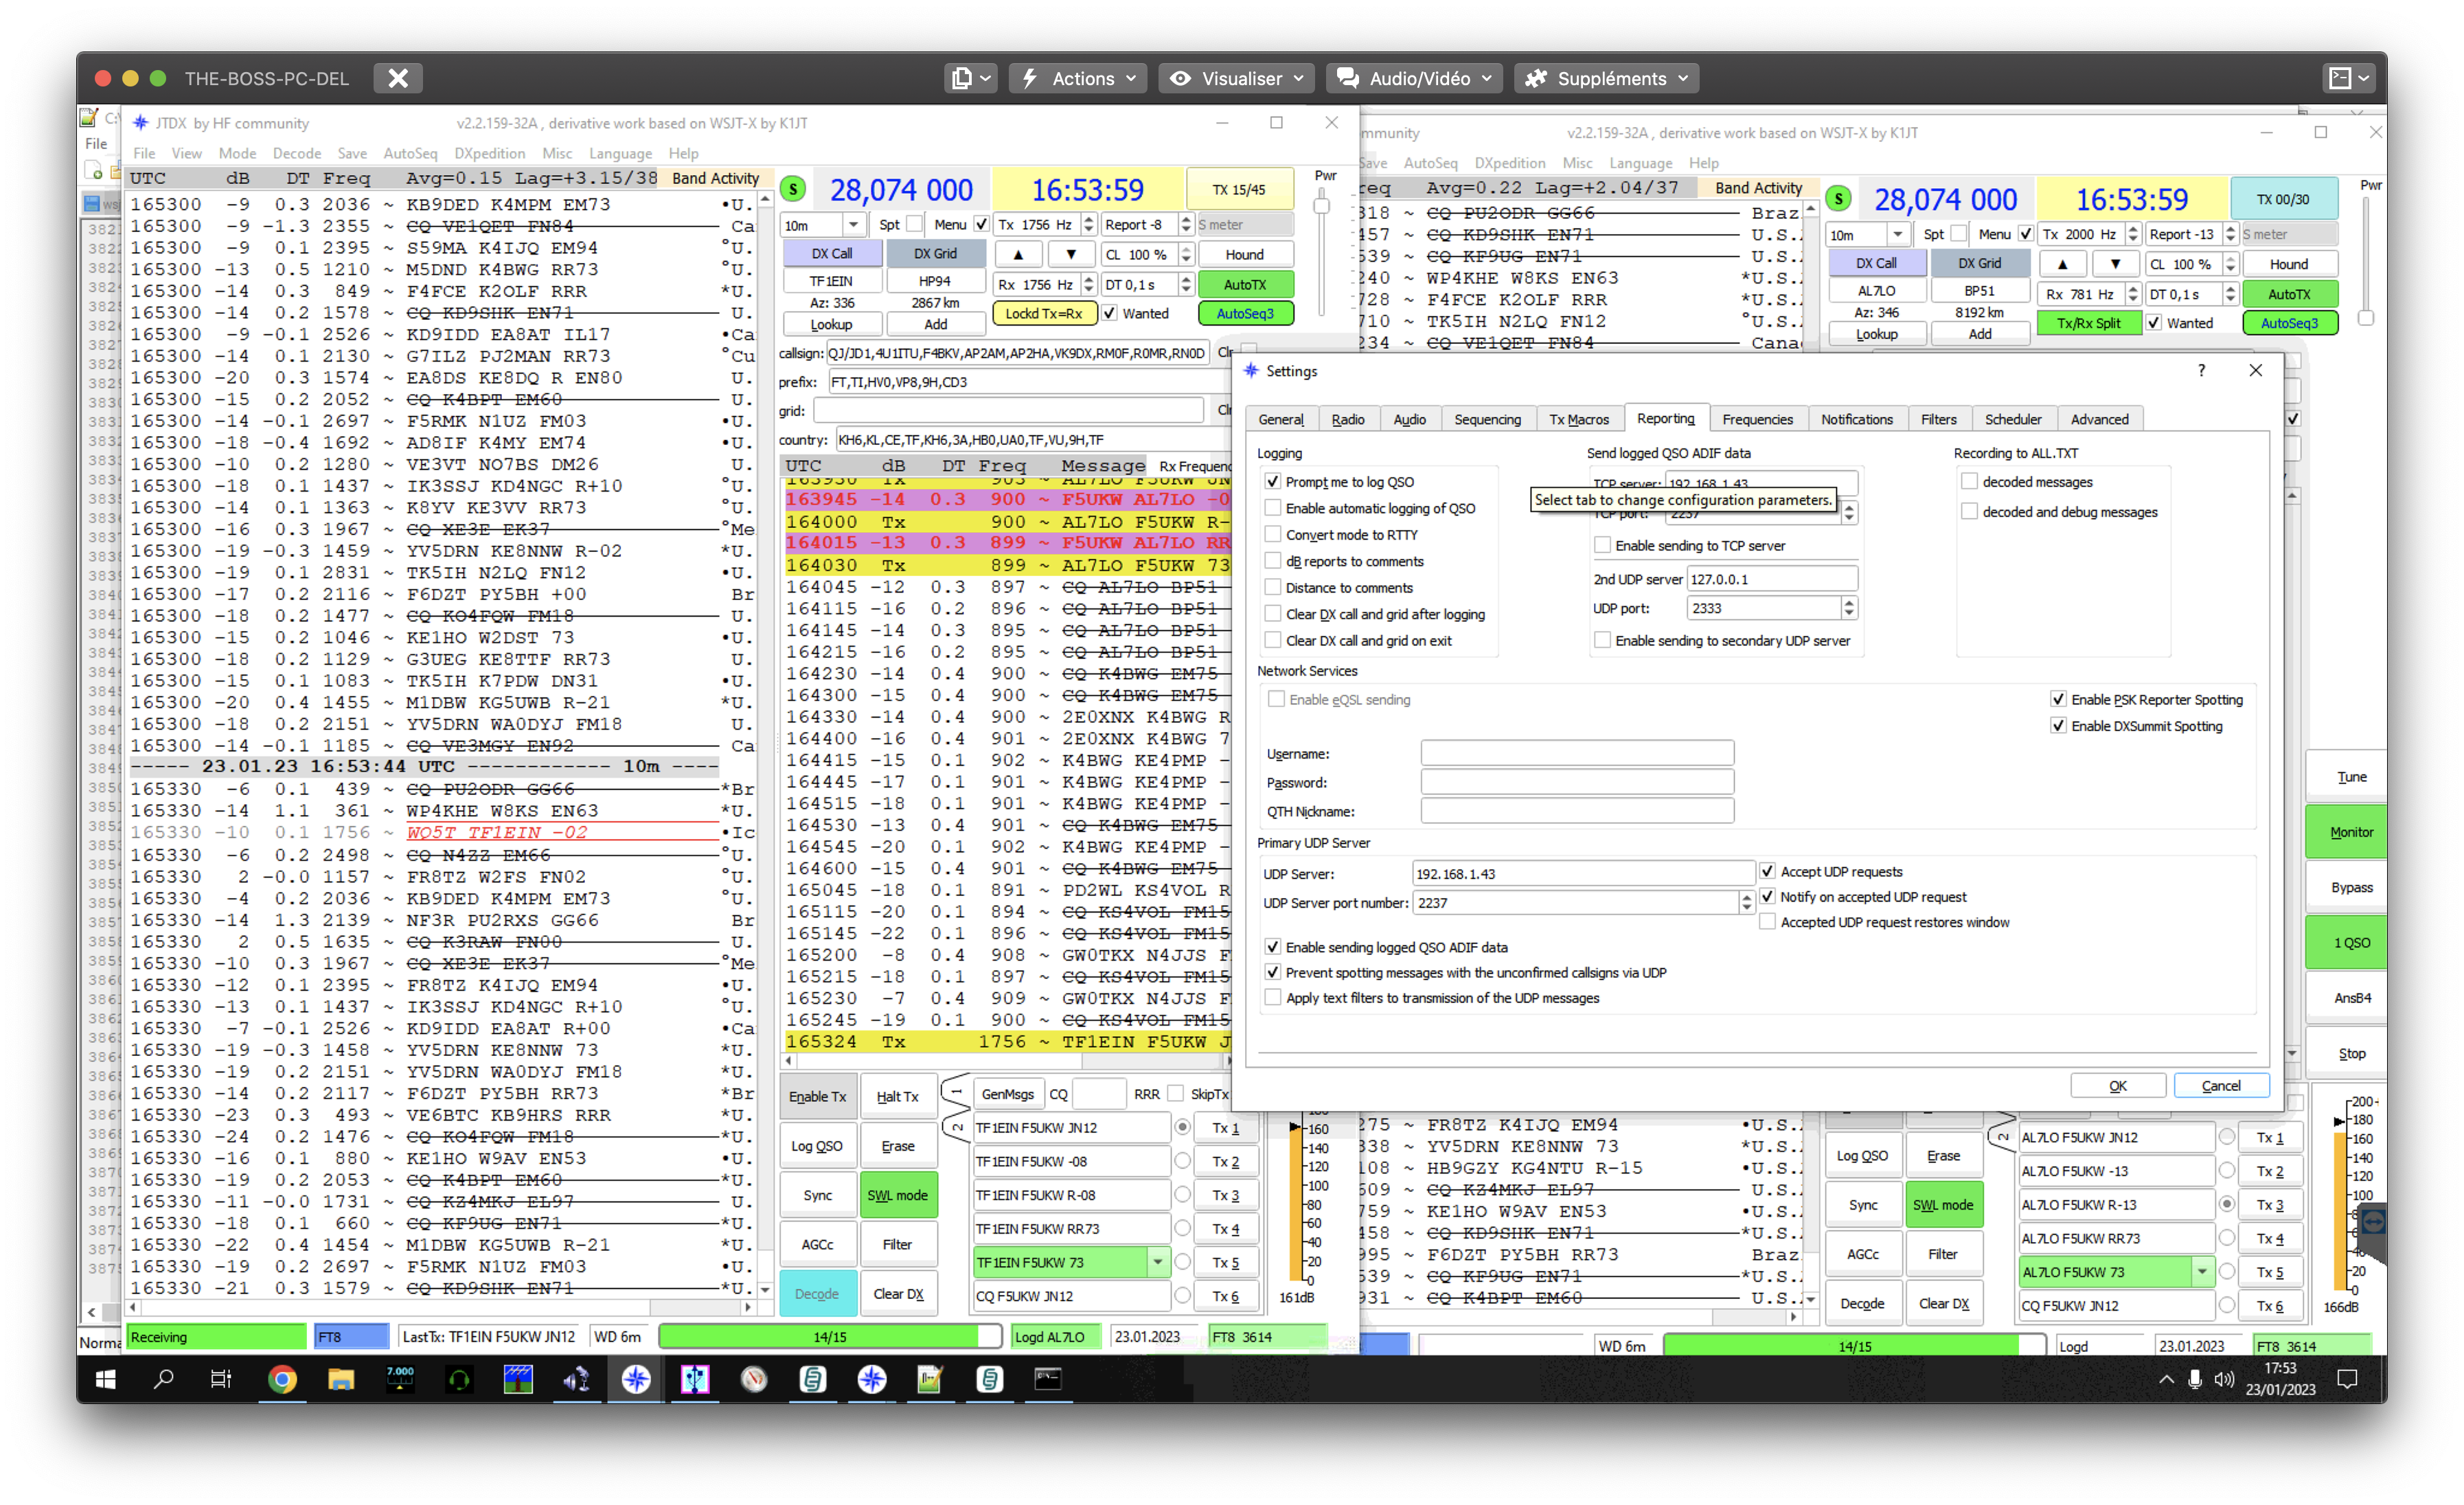
Task: Open the antenna tower app in taskbar
Action: 518,1380
